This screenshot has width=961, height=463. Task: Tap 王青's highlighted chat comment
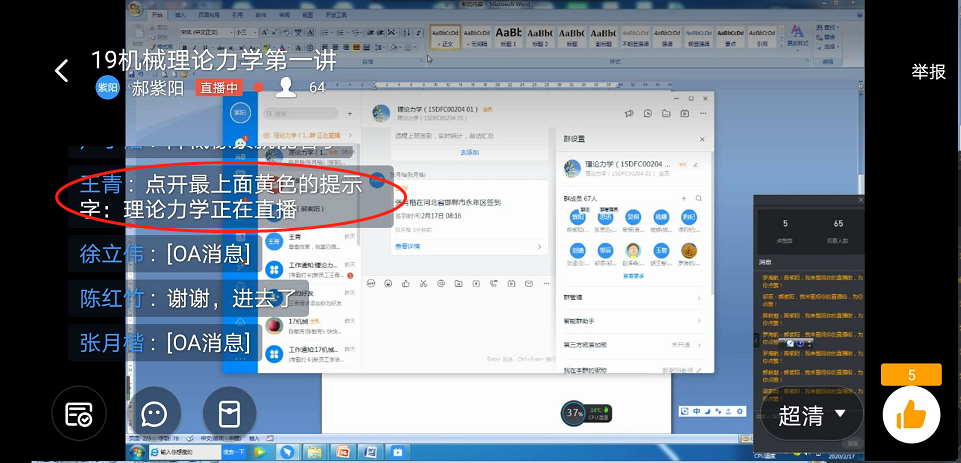pos(230,197)
